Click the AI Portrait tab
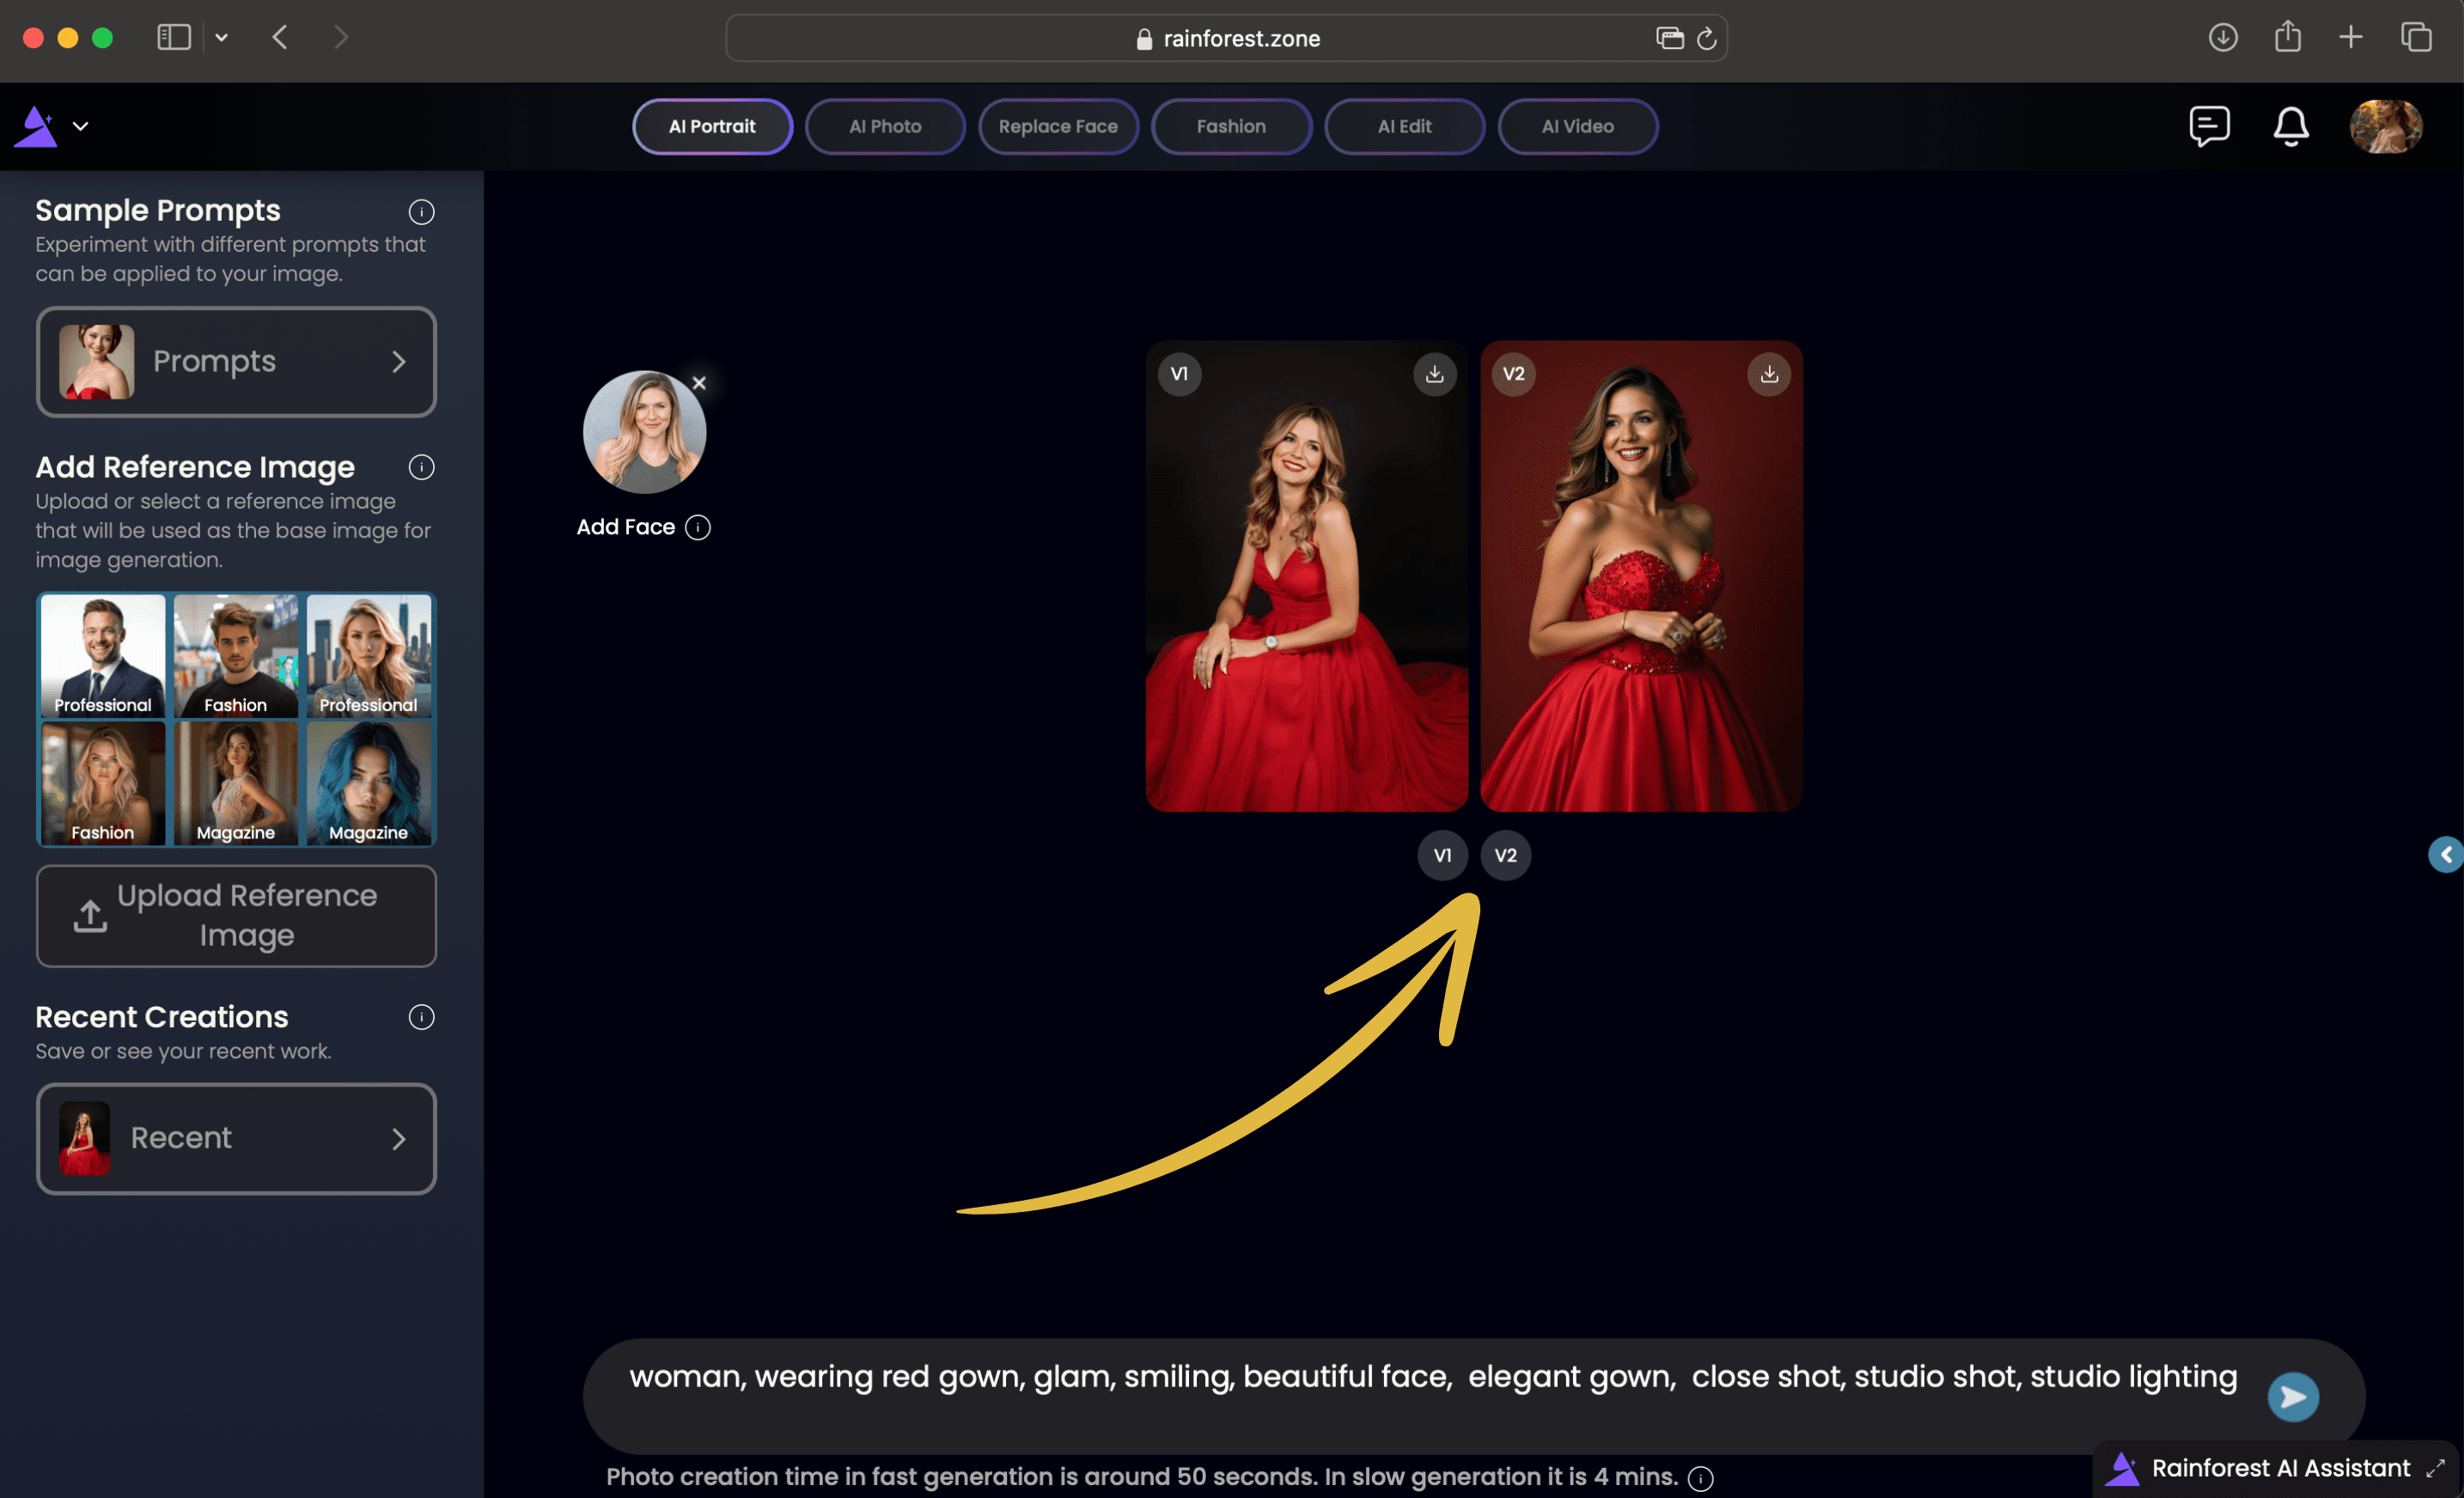 coord(713,125)
